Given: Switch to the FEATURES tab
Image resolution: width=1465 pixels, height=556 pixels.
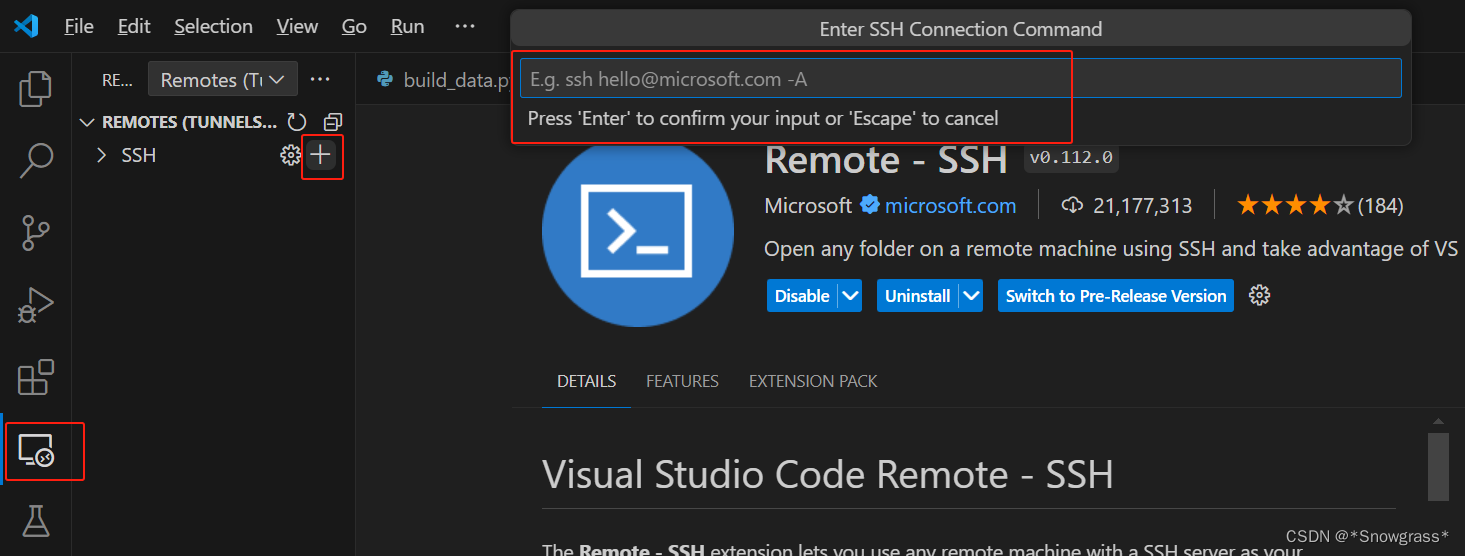Looking at the screenshot, I should (682, 381).
